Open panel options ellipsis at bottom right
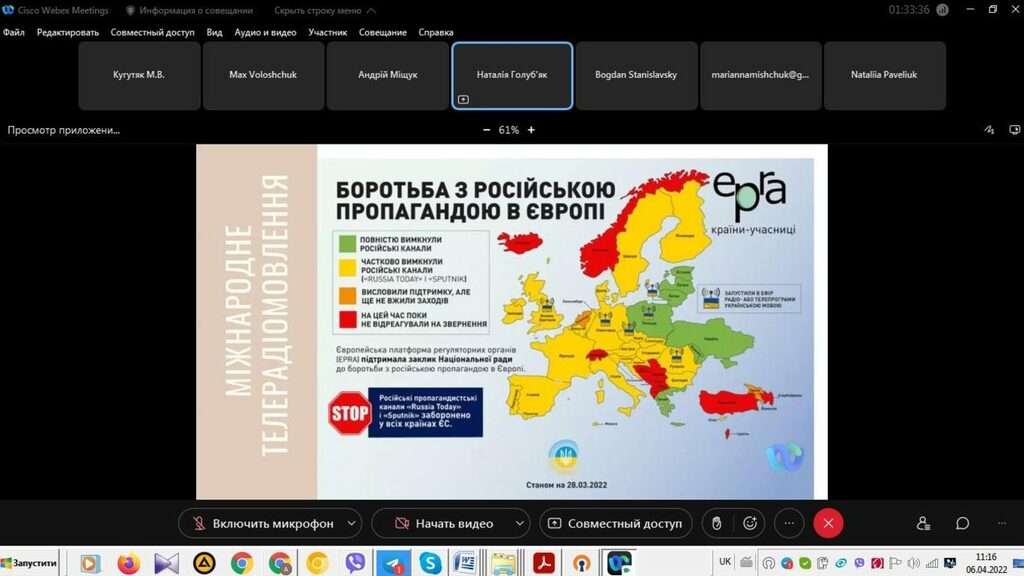The height and width of the screenshot is (576, 1024). (1002, 523)
